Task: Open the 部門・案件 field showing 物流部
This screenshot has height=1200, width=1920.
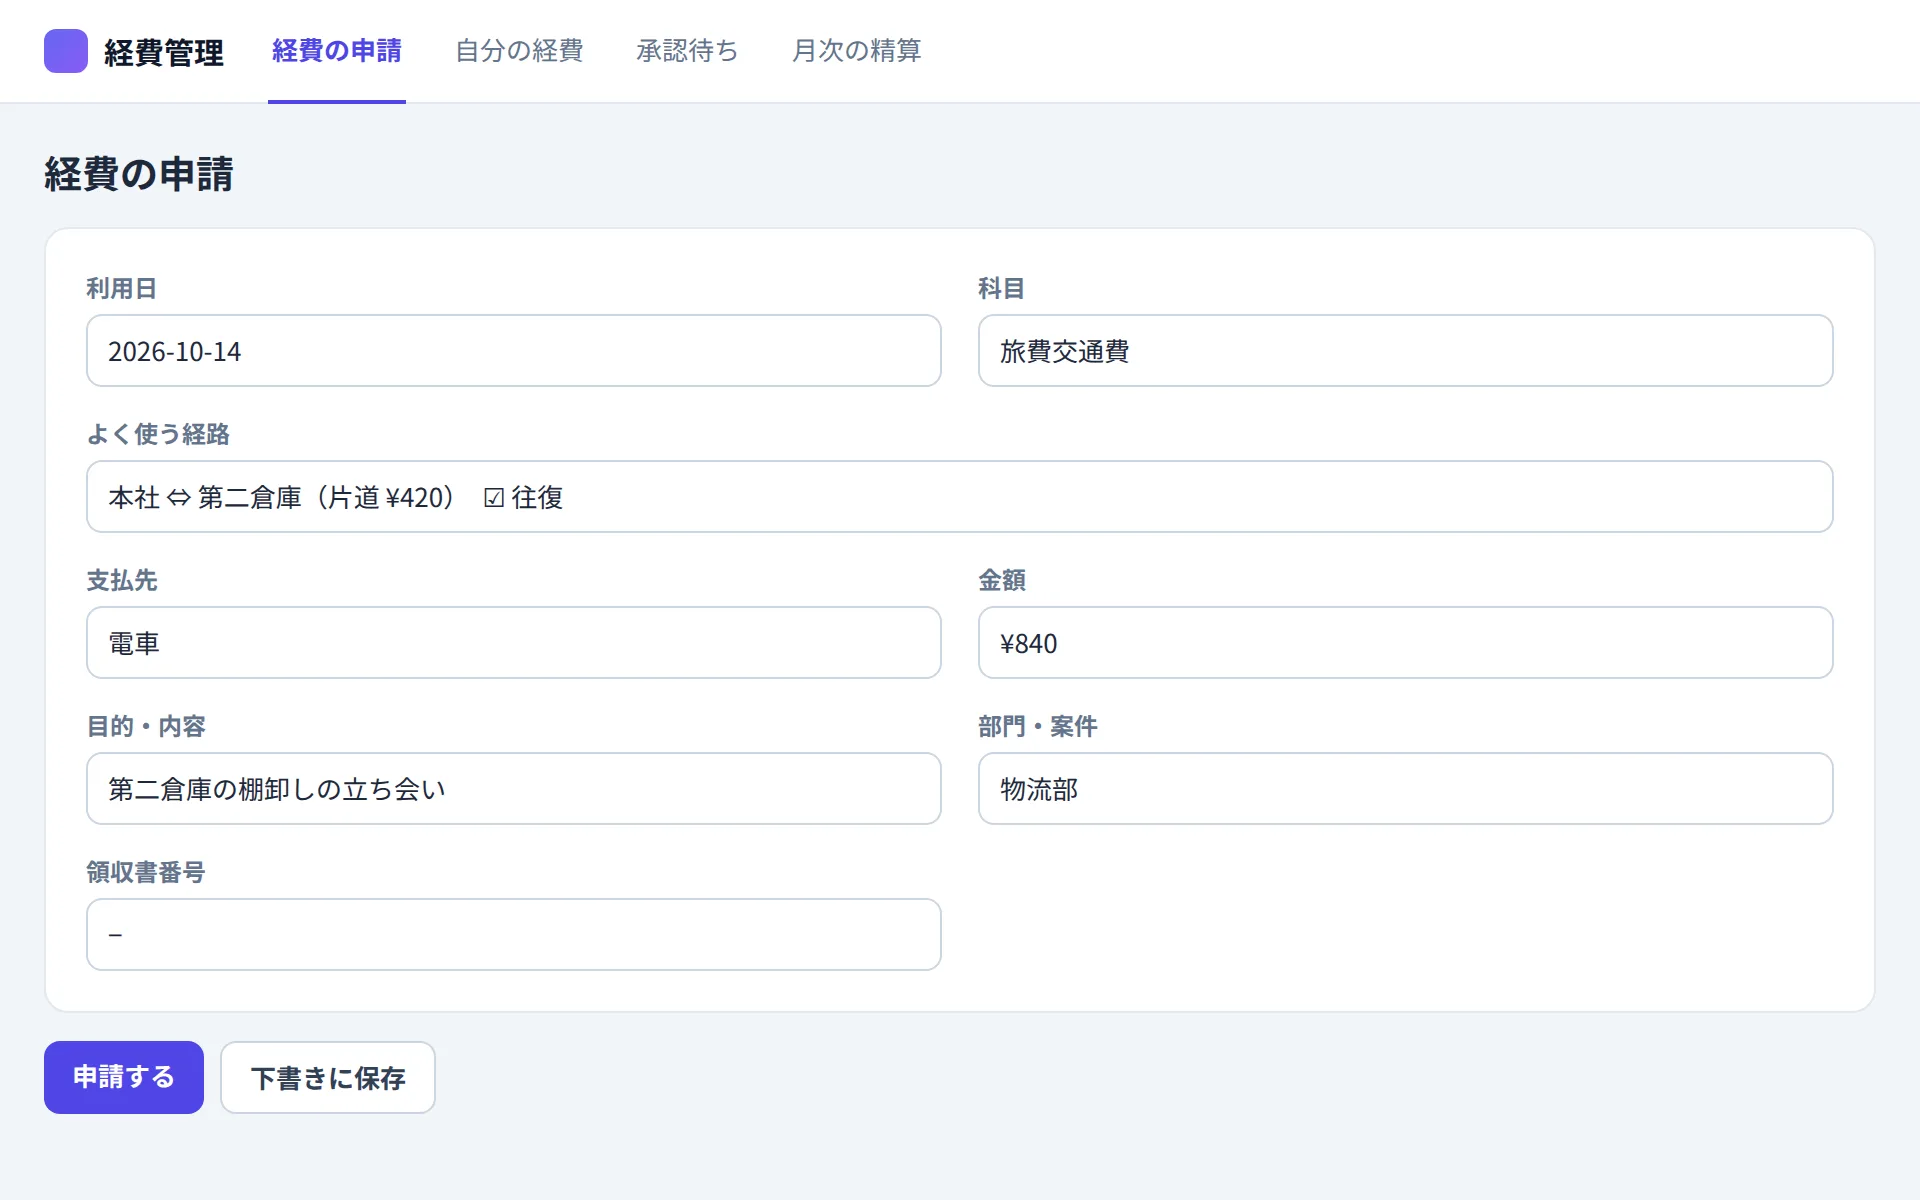Action: coord(1405,789)
